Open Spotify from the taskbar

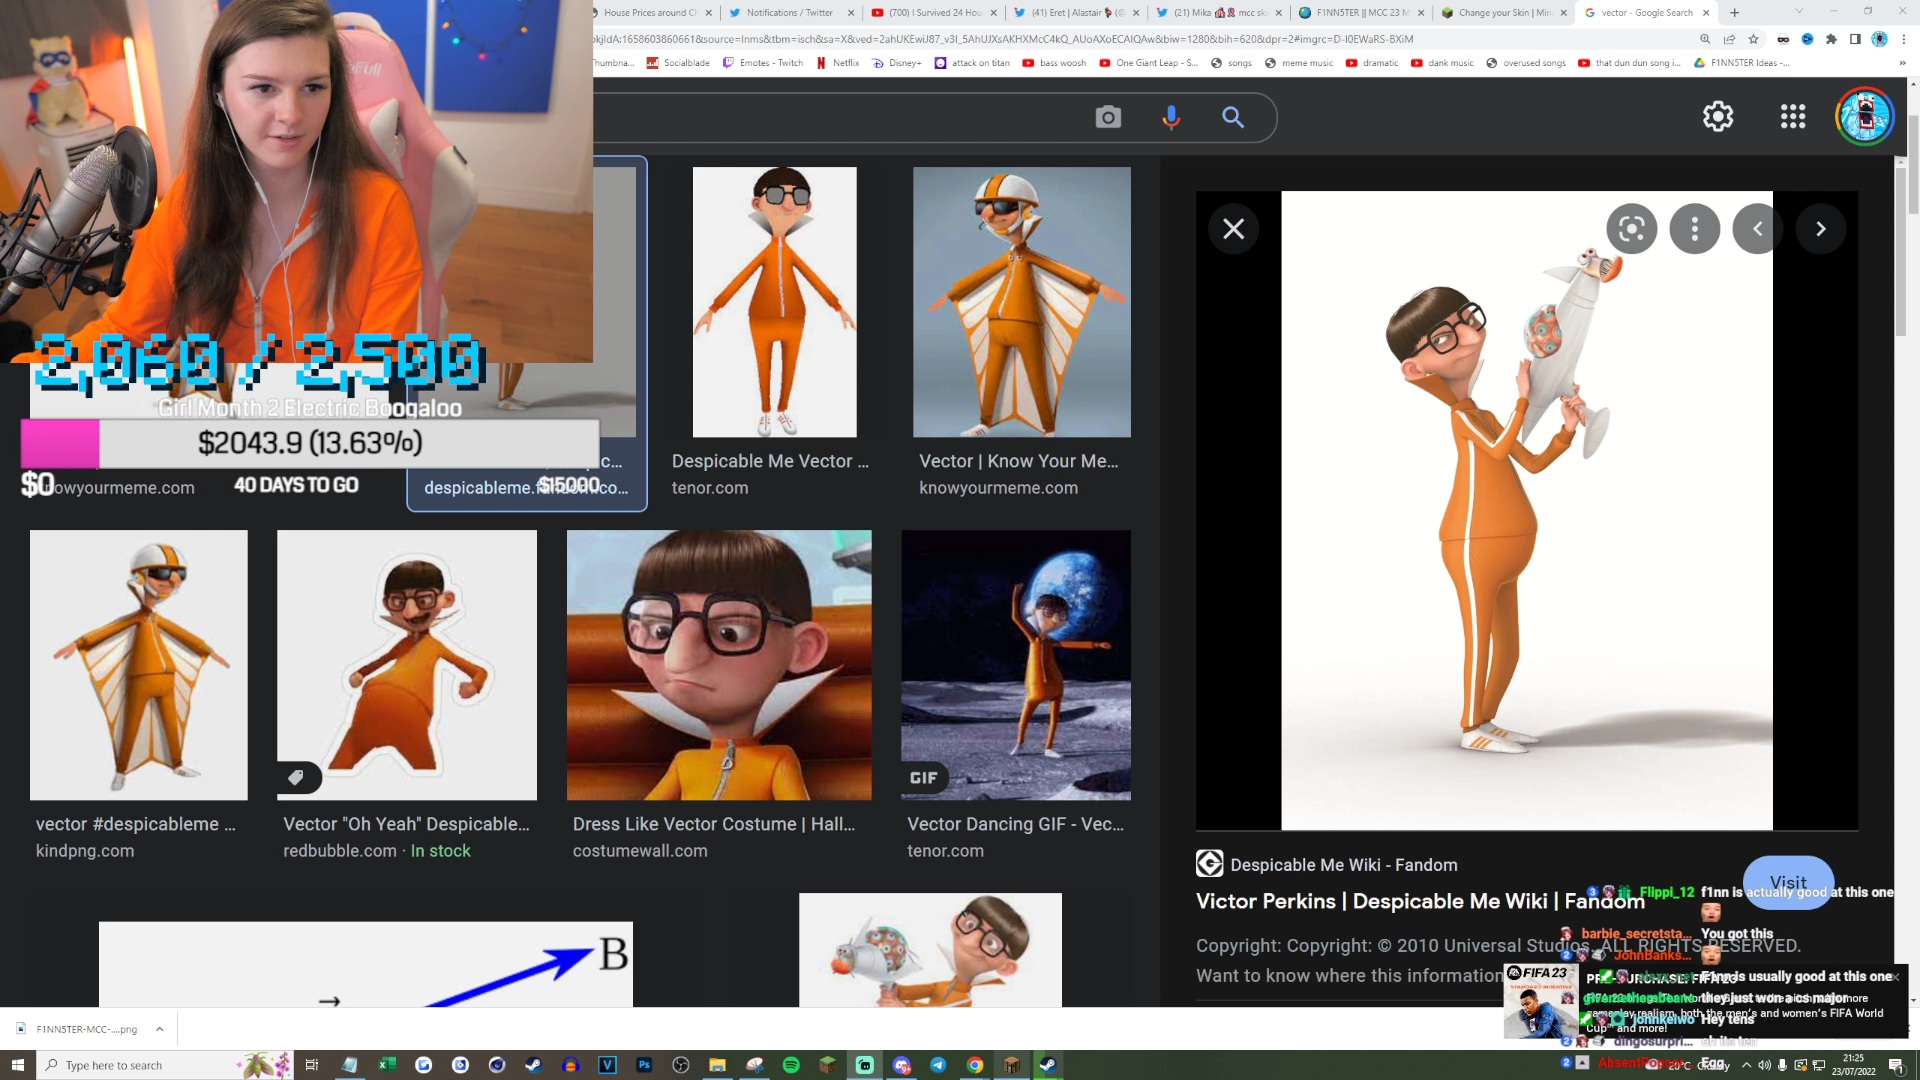coord(791,1065)
